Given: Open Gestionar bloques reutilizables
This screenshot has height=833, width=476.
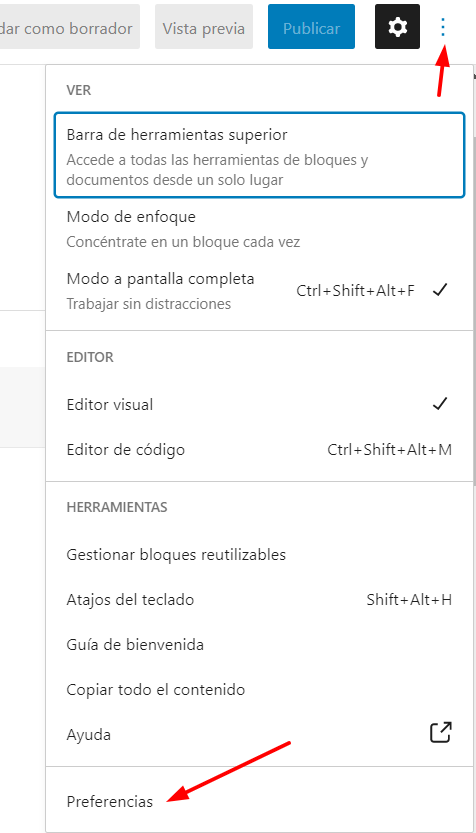Looking at the screenshot, I should (259, 555).
